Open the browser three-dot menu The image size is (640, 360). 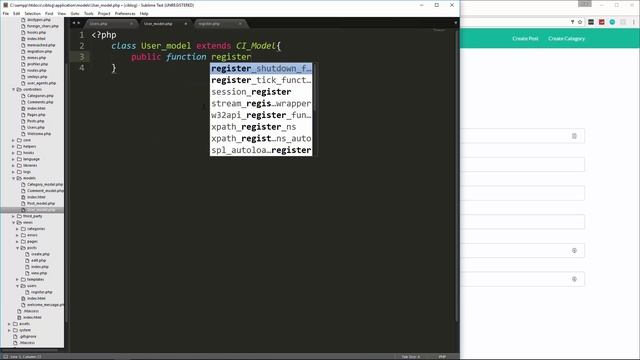[634, 22]
